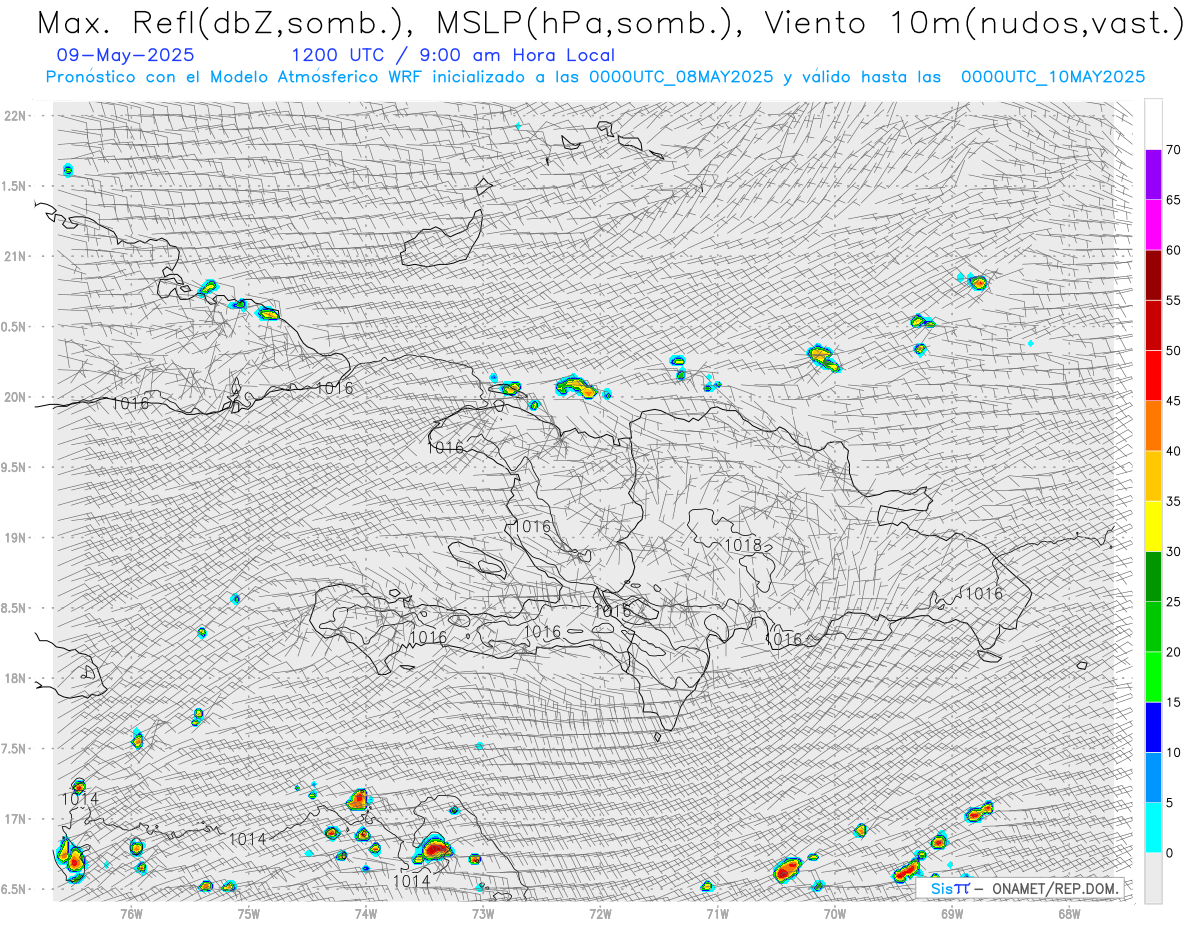
Task: Select the '68W' longitude axis label
Action: [x=1069, y=913]
